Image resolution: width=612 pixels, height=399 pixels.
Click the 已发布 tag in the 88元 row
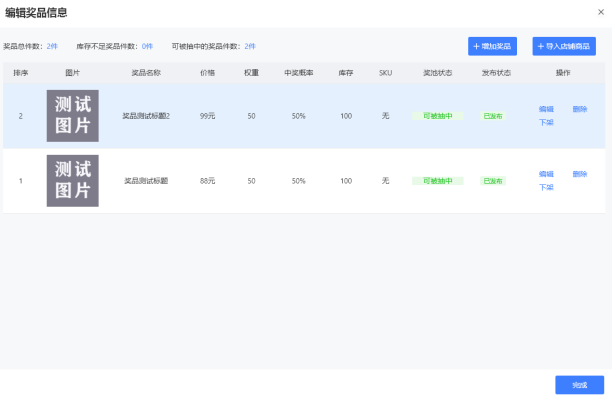[493, 181]
